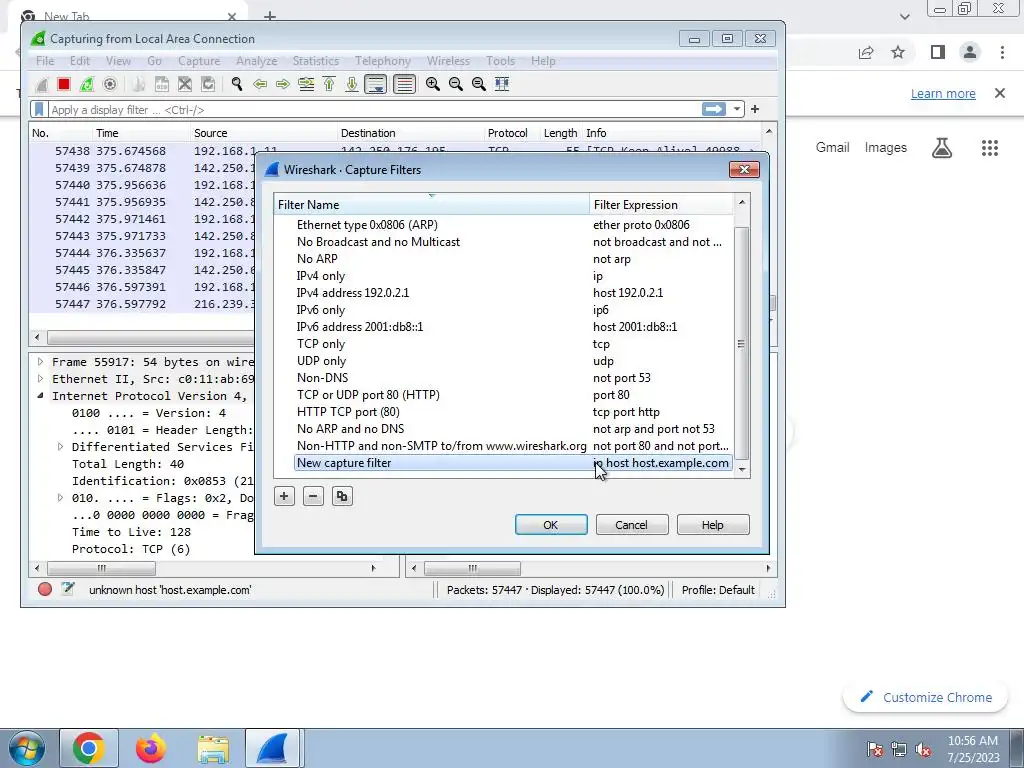
Task: Jump to the last packet
Action: 352,84
